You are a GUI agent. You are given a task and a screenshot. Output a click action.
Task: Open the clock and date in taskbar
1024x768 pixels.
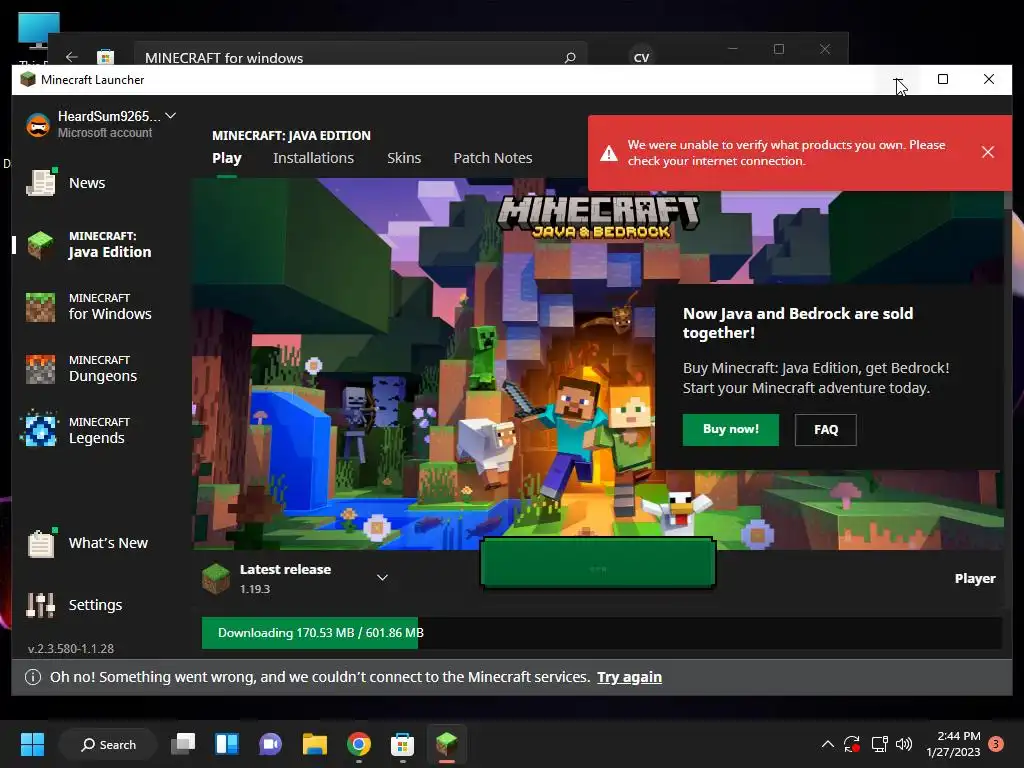click(x=953, y=744)
